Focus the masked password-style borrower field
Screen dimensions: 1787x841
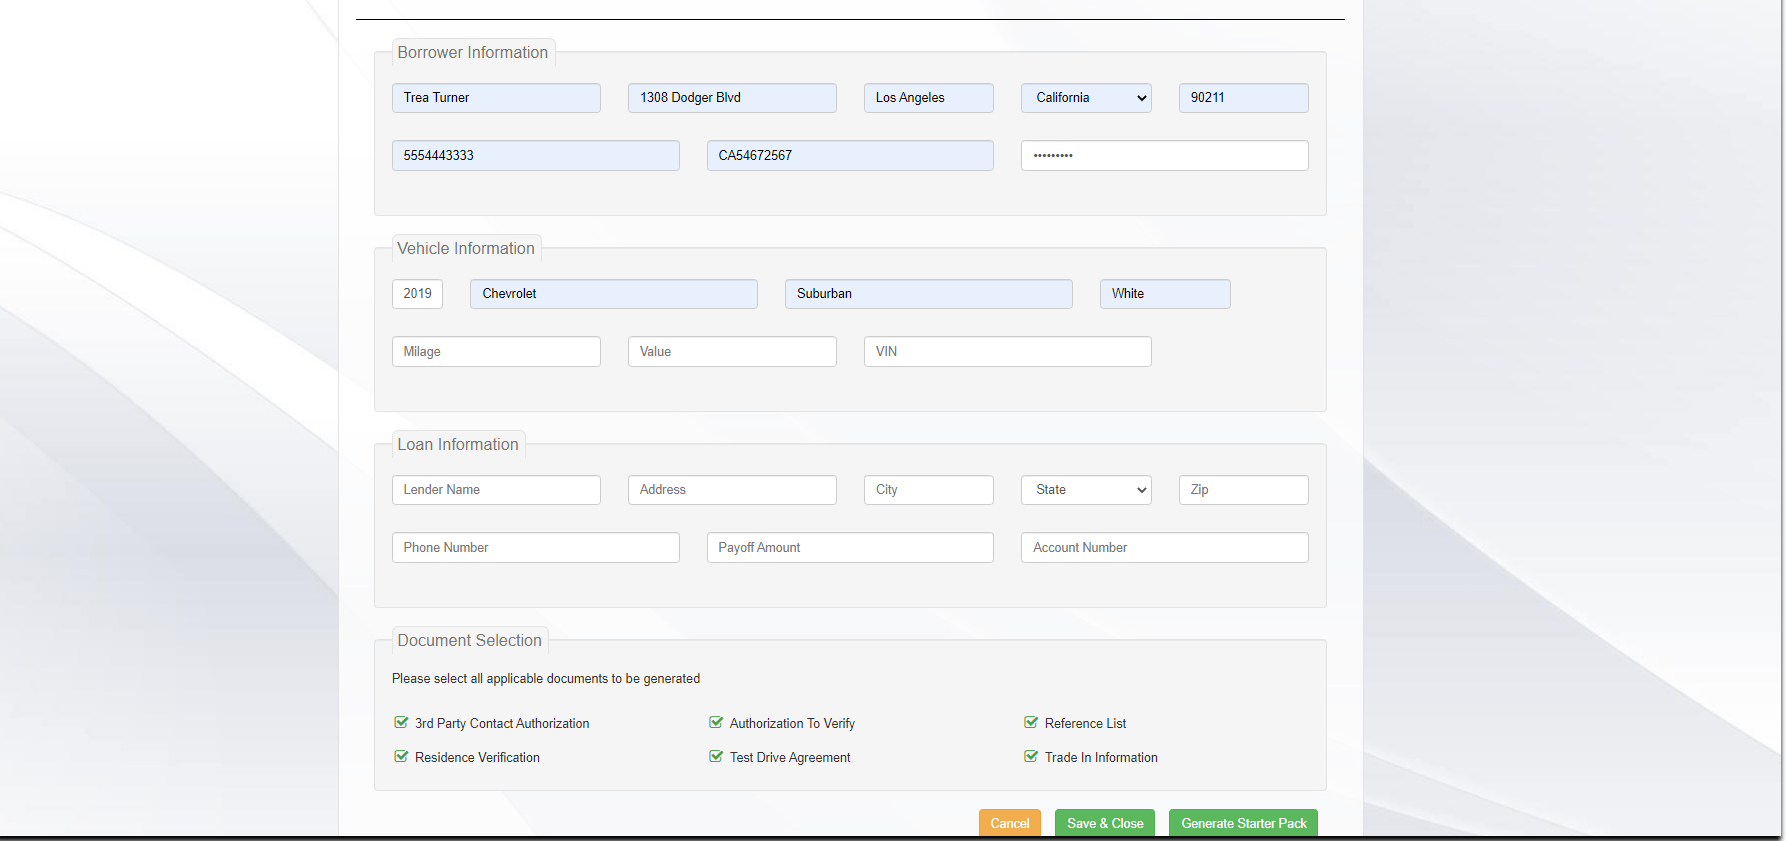[x=1165, y=156]
